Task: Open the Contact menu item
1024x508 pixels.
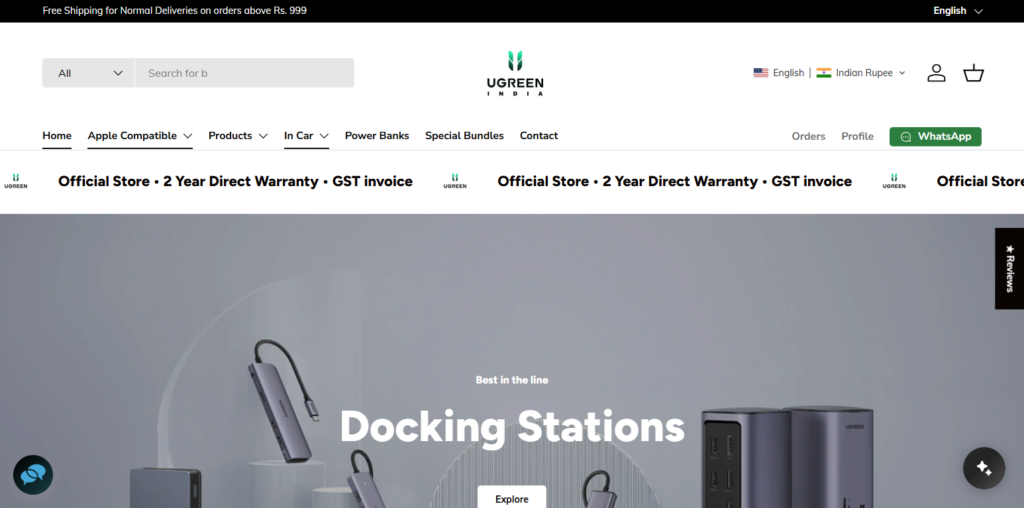Action: [x=539, y=136]
